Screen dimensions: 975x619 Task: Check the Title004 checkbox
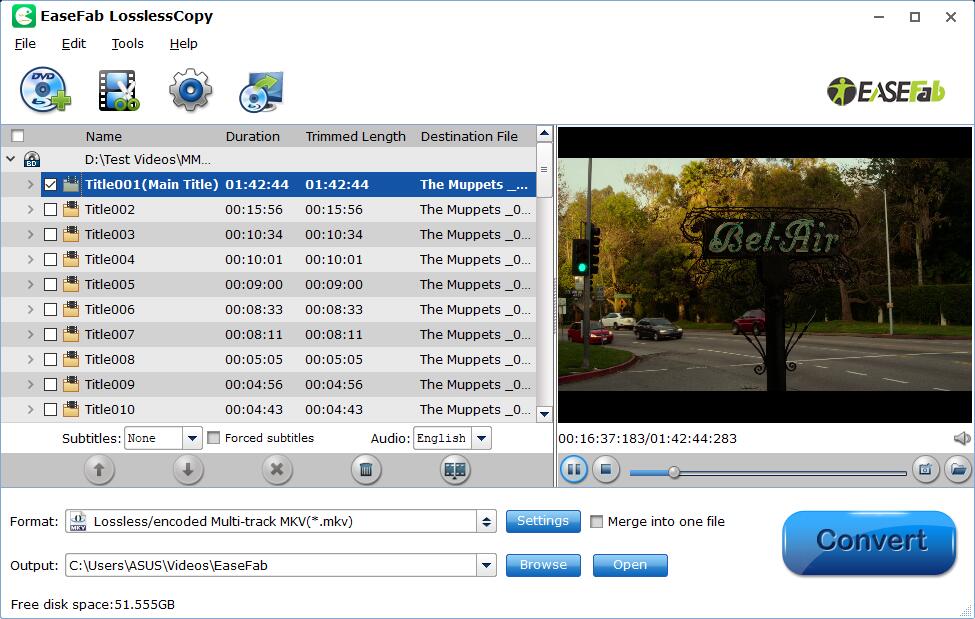click(50, 259)
